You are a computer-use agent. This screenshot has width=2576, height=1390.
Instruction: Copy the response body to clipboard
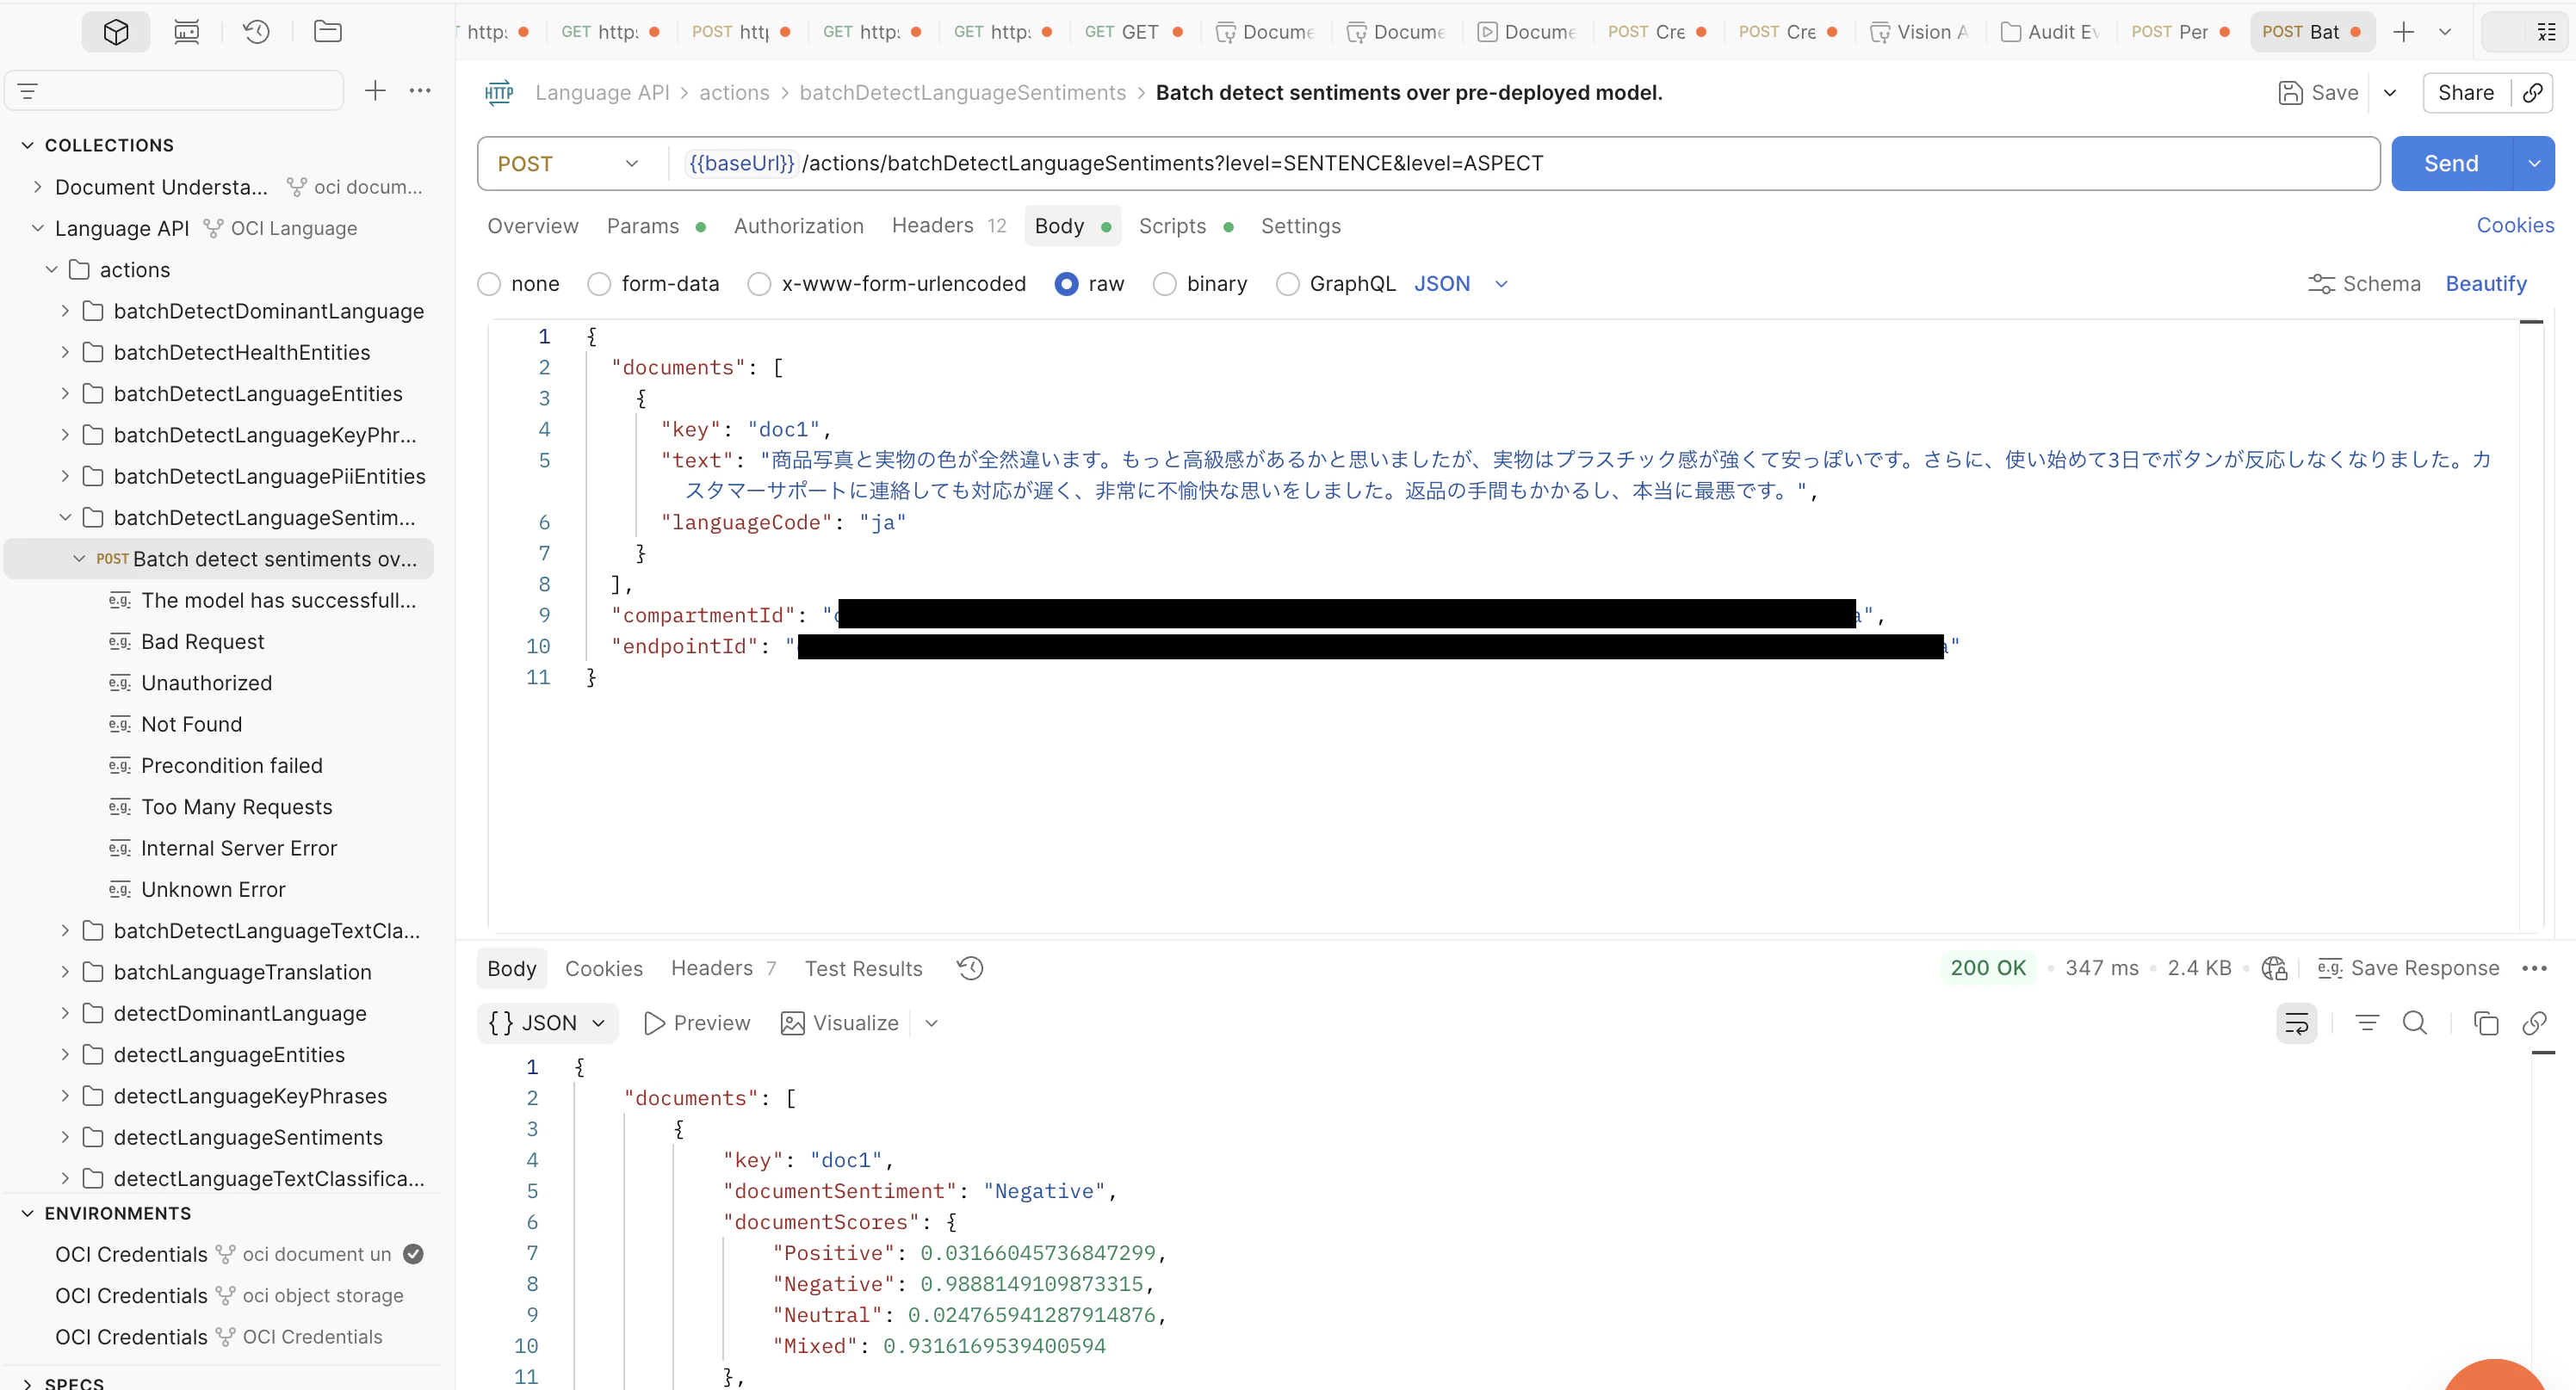(x=2486, y=1023)
